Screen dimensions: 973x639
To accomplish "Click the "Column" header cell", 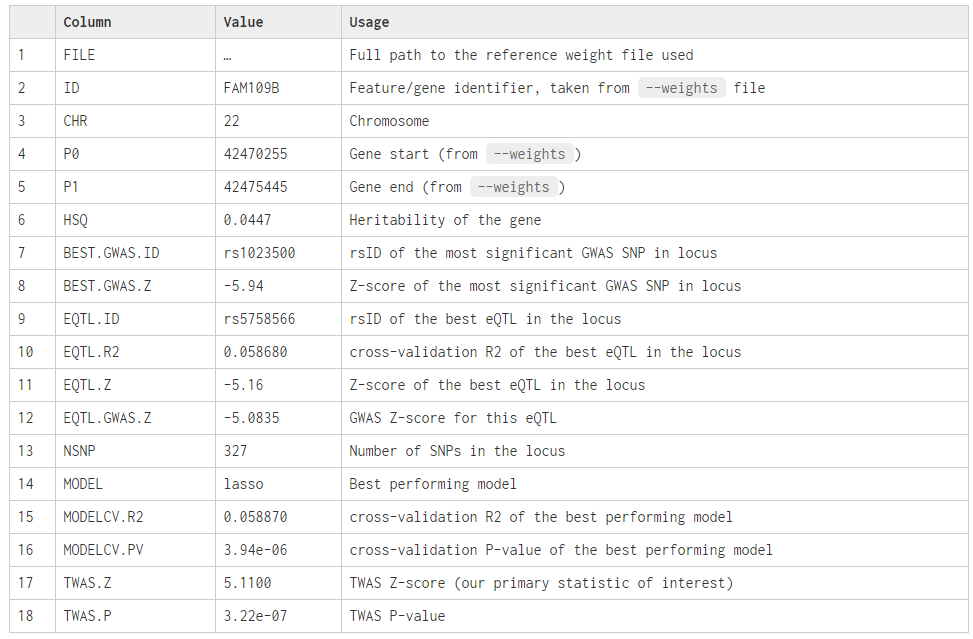I will (x=88, y=22).
